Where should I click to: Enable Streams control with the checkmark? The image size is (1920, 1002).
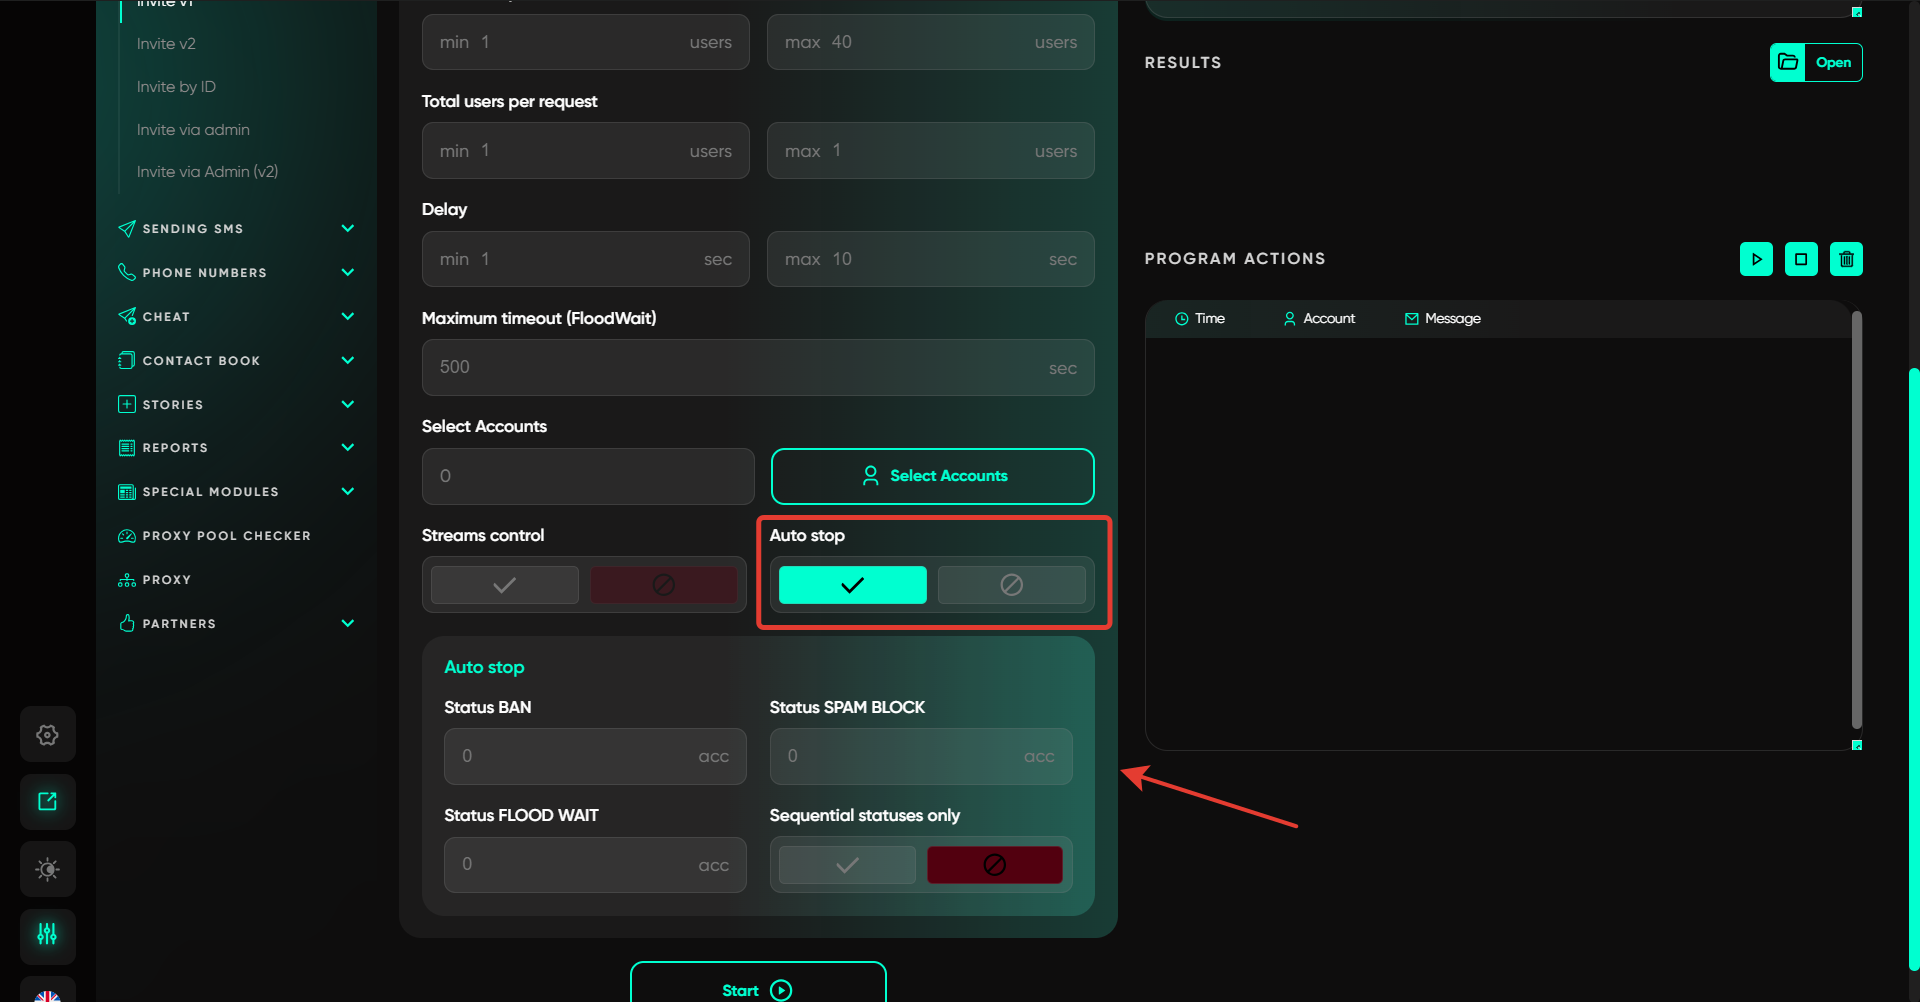505,585
